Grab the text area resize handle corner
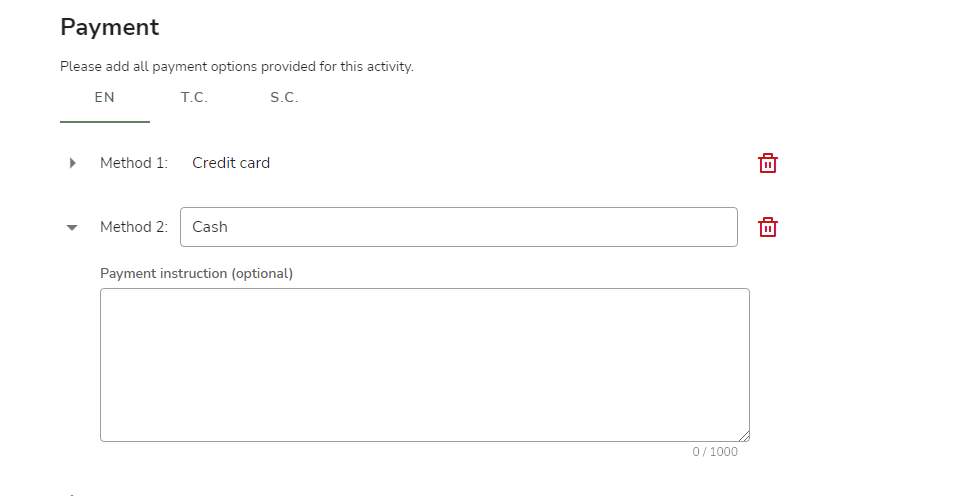966x496 pixels. (744, 436)
